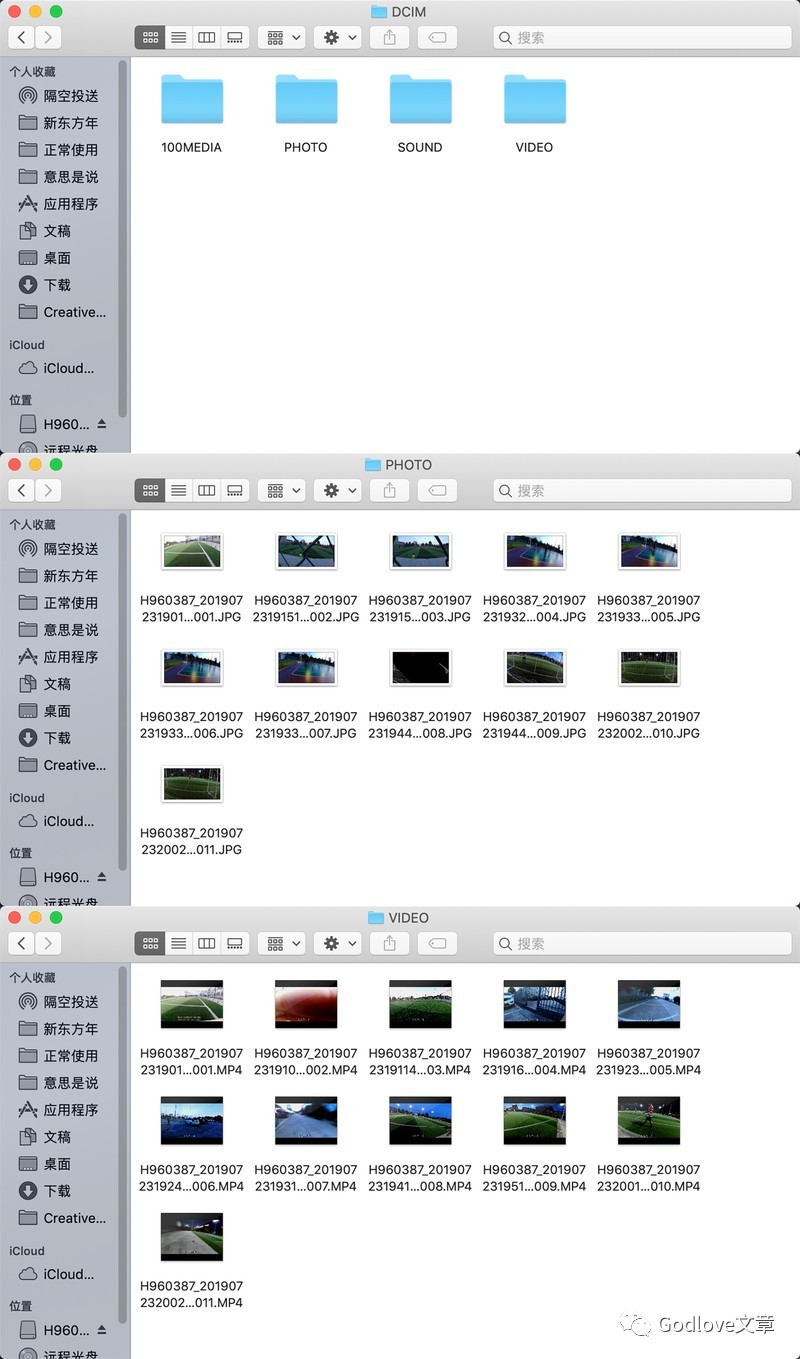The width and height of the screenshot is (800, 1359).
Task: Switch PHOTO window to column view
Action: [206, 491]
